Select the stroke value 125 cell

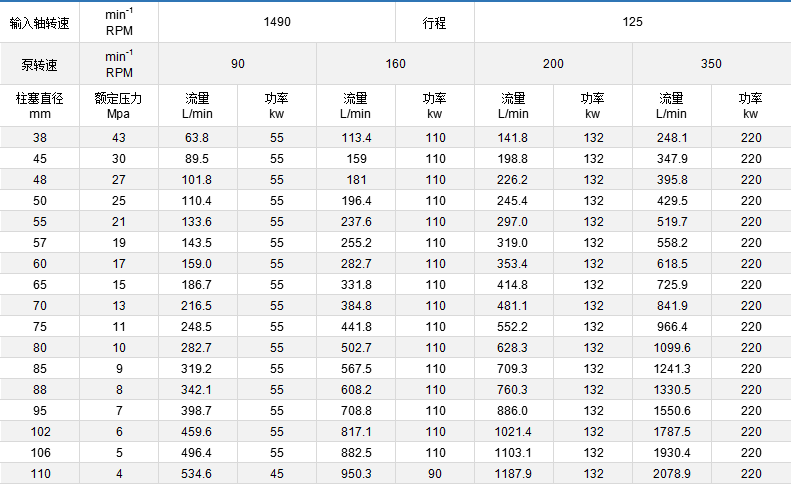[x=632, y=21]
